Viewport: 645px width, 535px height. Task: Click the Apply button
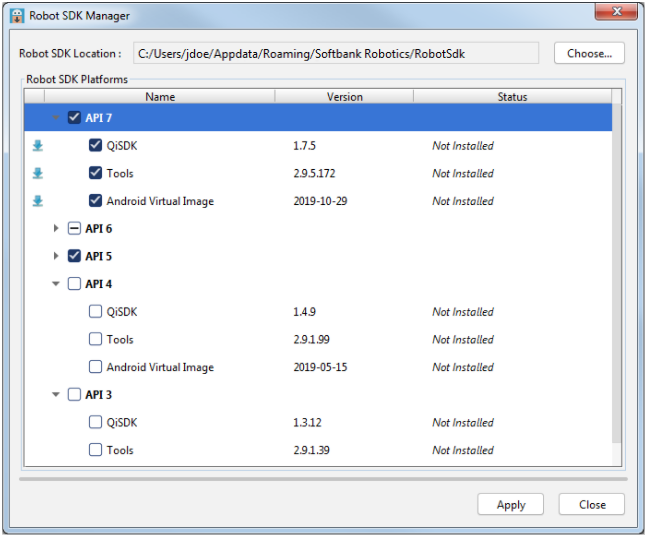click(x=510, y=504)
